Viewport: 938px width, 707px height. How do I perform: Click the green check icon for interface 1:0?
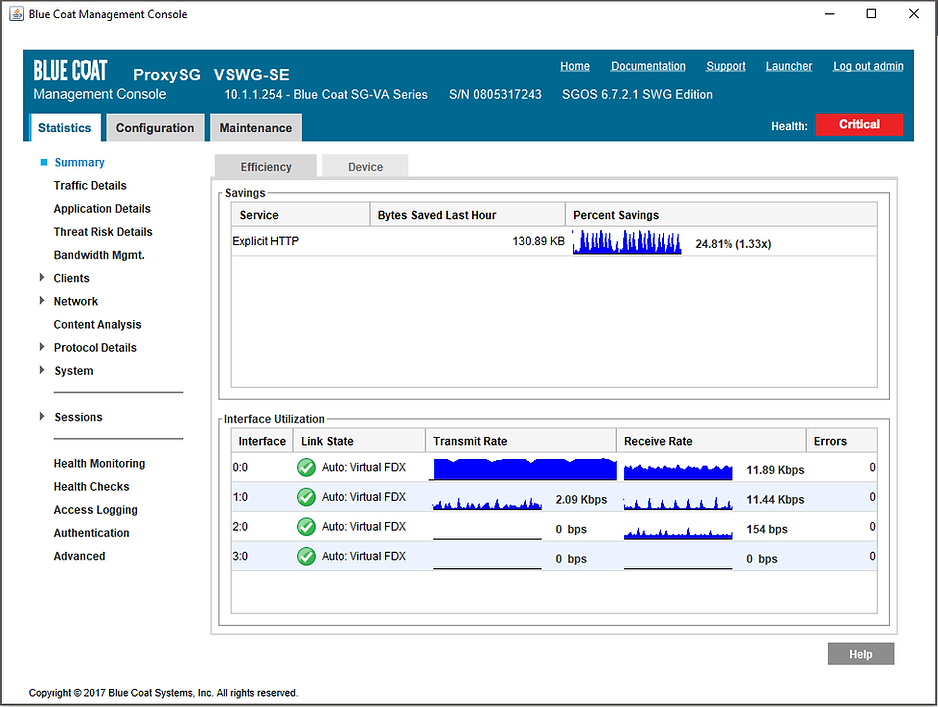click(306, 497)
